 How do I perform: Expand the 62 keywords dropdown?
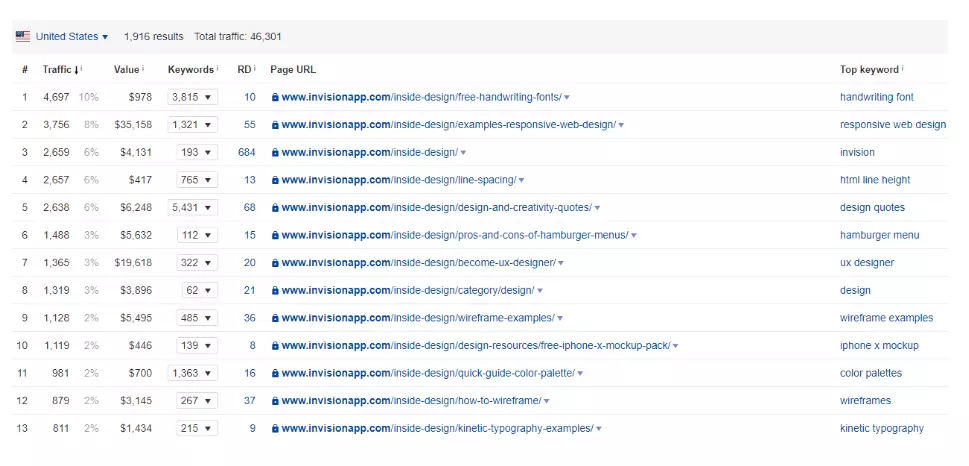click(199, 290)
